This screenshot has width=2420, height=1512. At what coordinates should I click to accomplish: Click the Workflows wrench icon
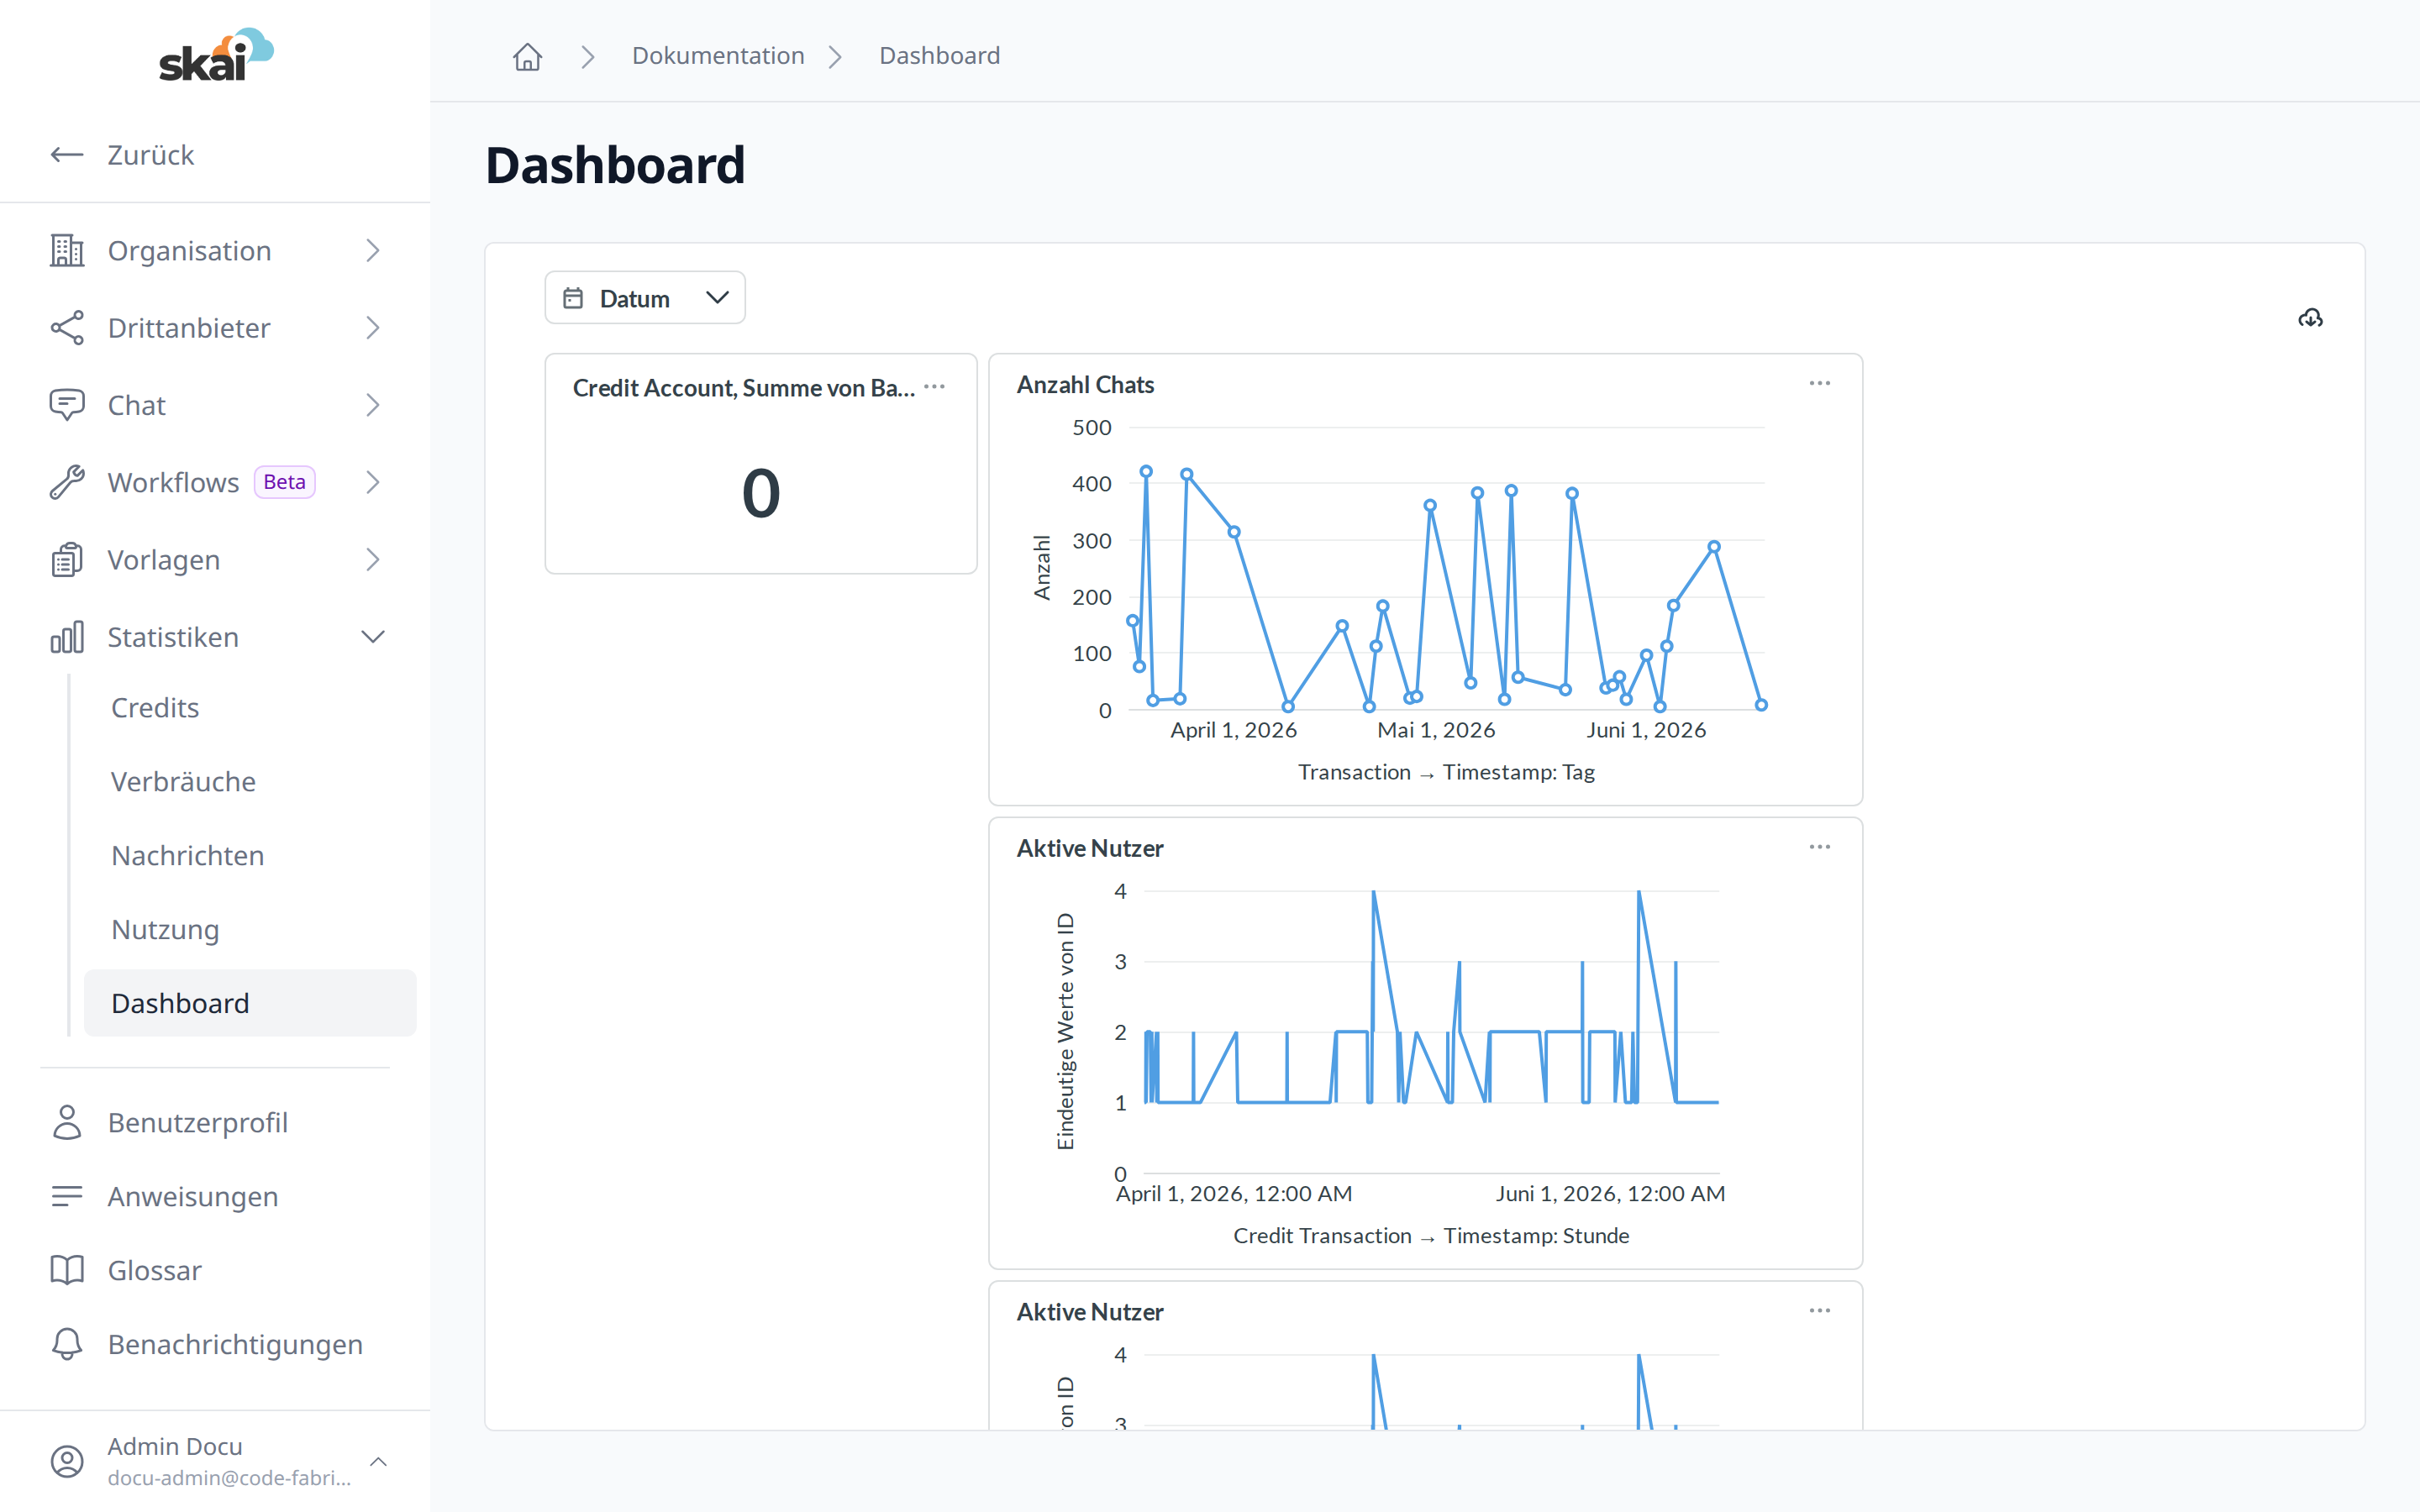[67, 482]
